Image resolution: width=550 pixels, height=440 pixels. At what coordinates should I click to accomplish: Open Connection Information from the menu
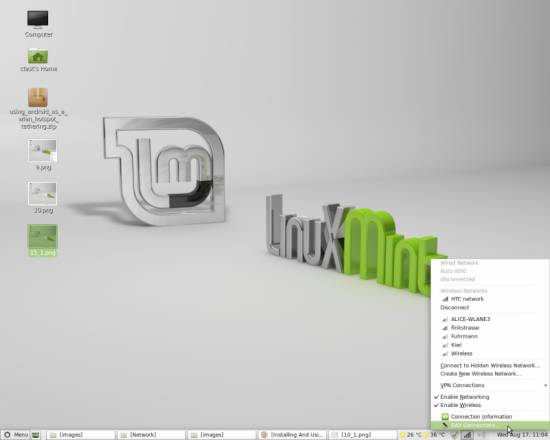click(489, 416)
